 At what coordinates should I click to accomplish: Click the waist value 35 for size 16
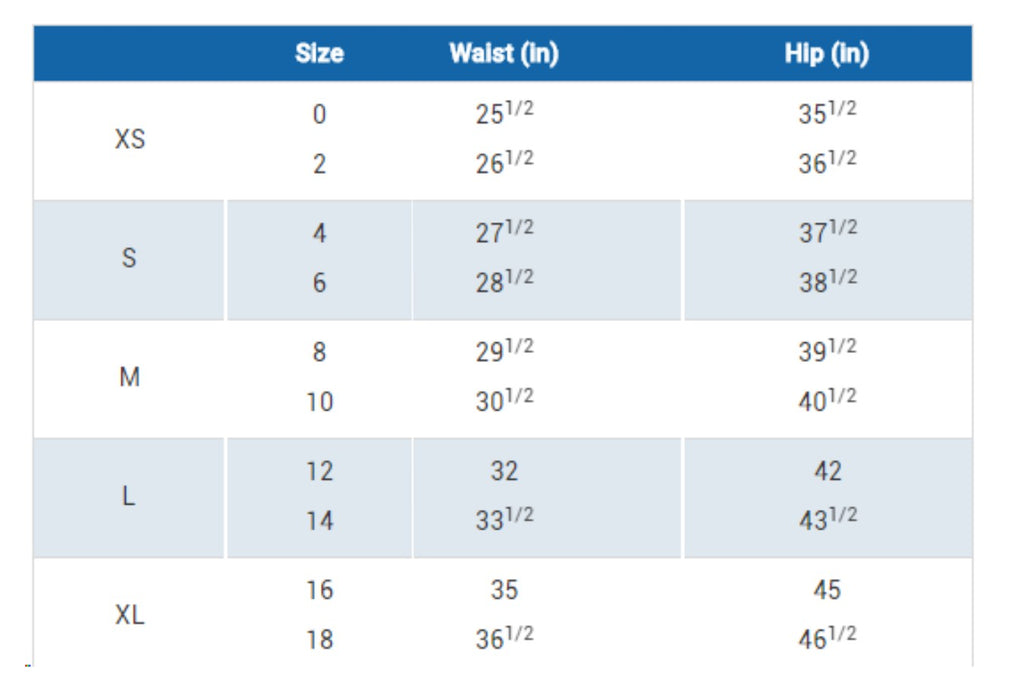pos(504,590)
